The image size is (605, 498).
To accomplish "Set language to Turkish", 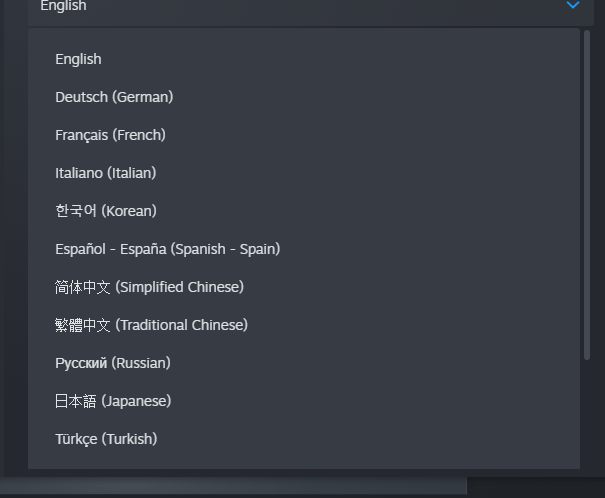I will (106, 439).
